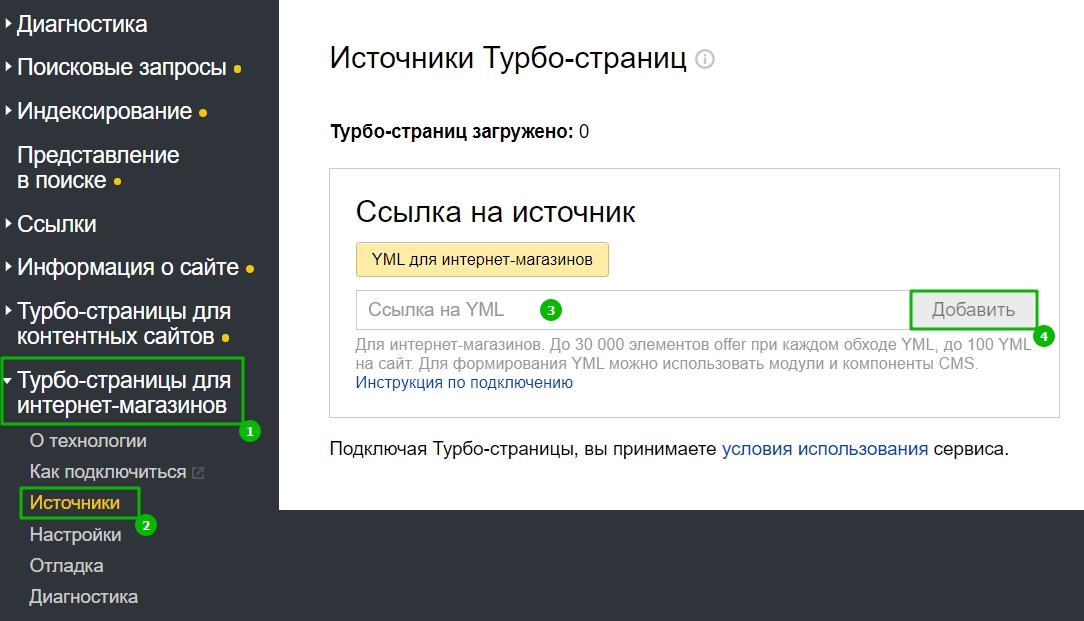
Task: Open Инструкция по подключению link
Action: 464,383
